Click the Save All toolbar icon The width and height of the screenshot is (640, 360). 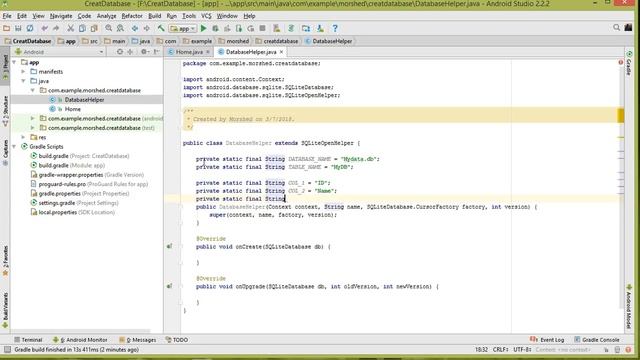(x=18, y=29)
